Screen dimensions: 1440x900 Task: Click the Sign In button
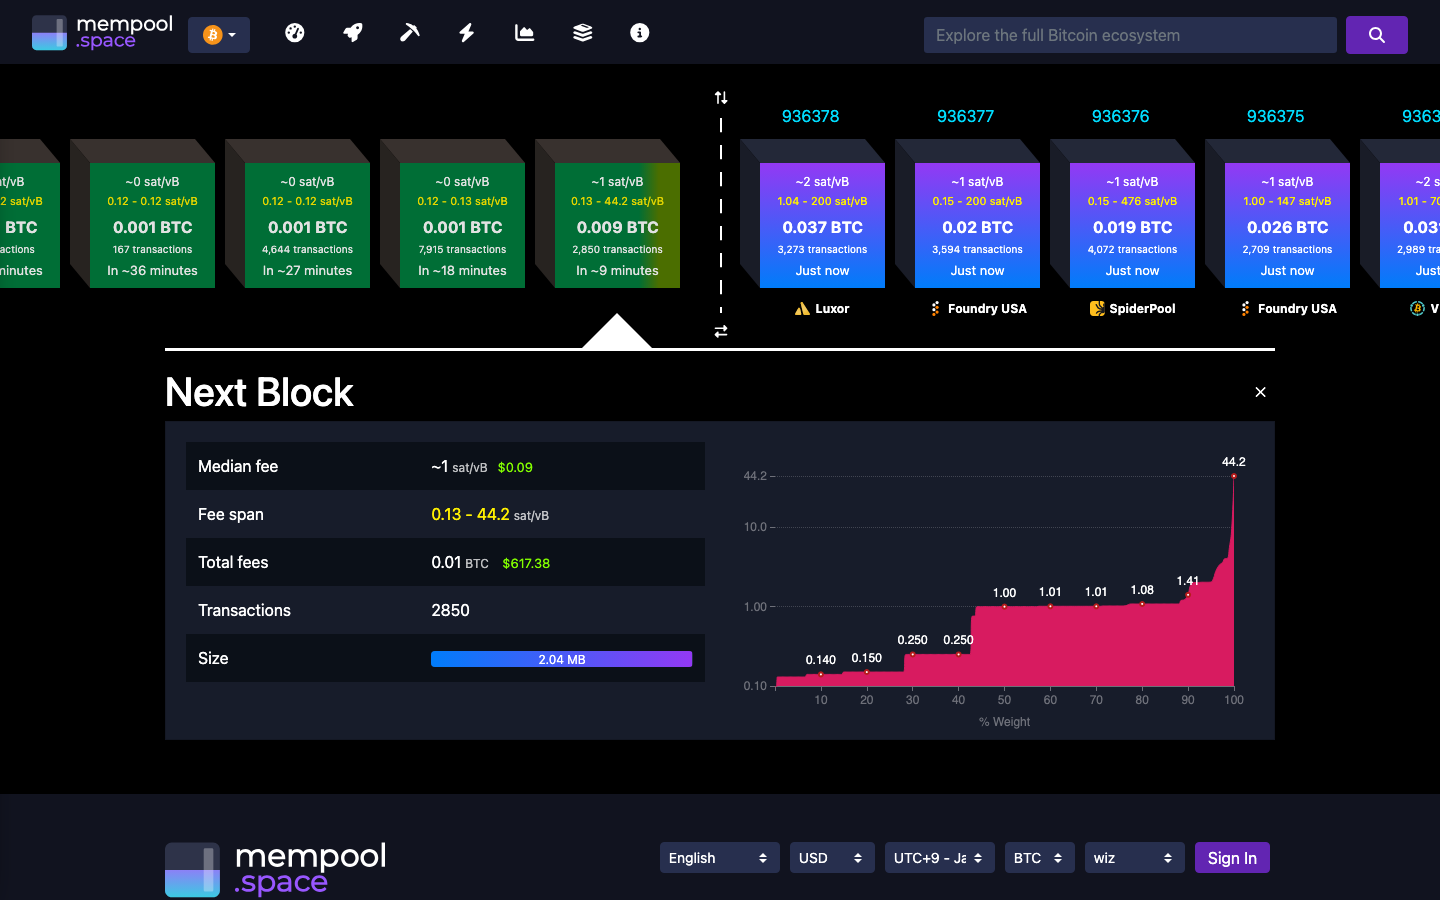1232,857
